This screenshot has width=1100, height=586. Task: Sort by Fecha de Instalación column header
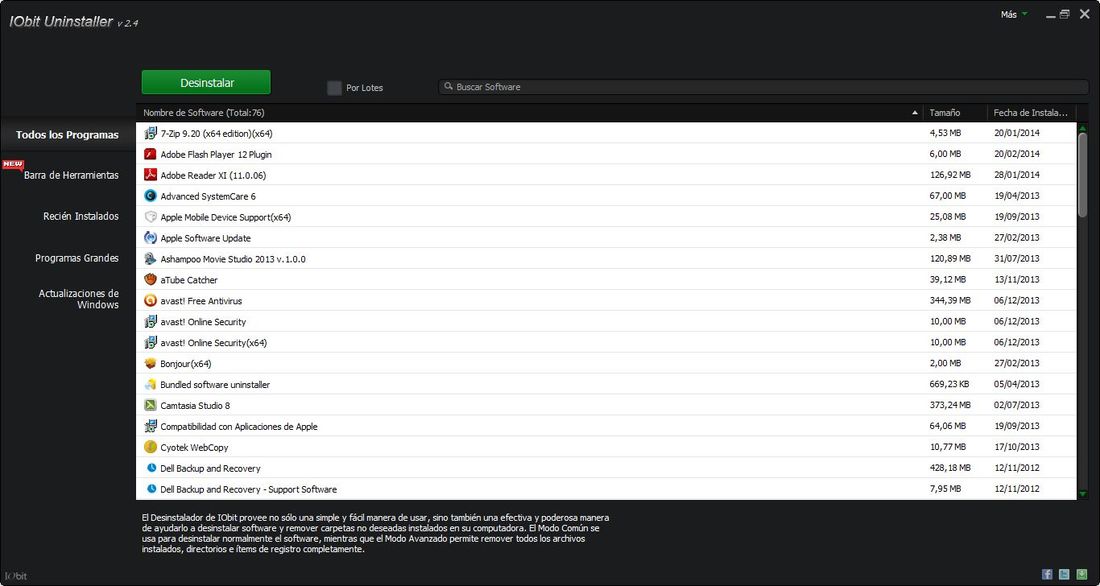tap(1031, 112)
